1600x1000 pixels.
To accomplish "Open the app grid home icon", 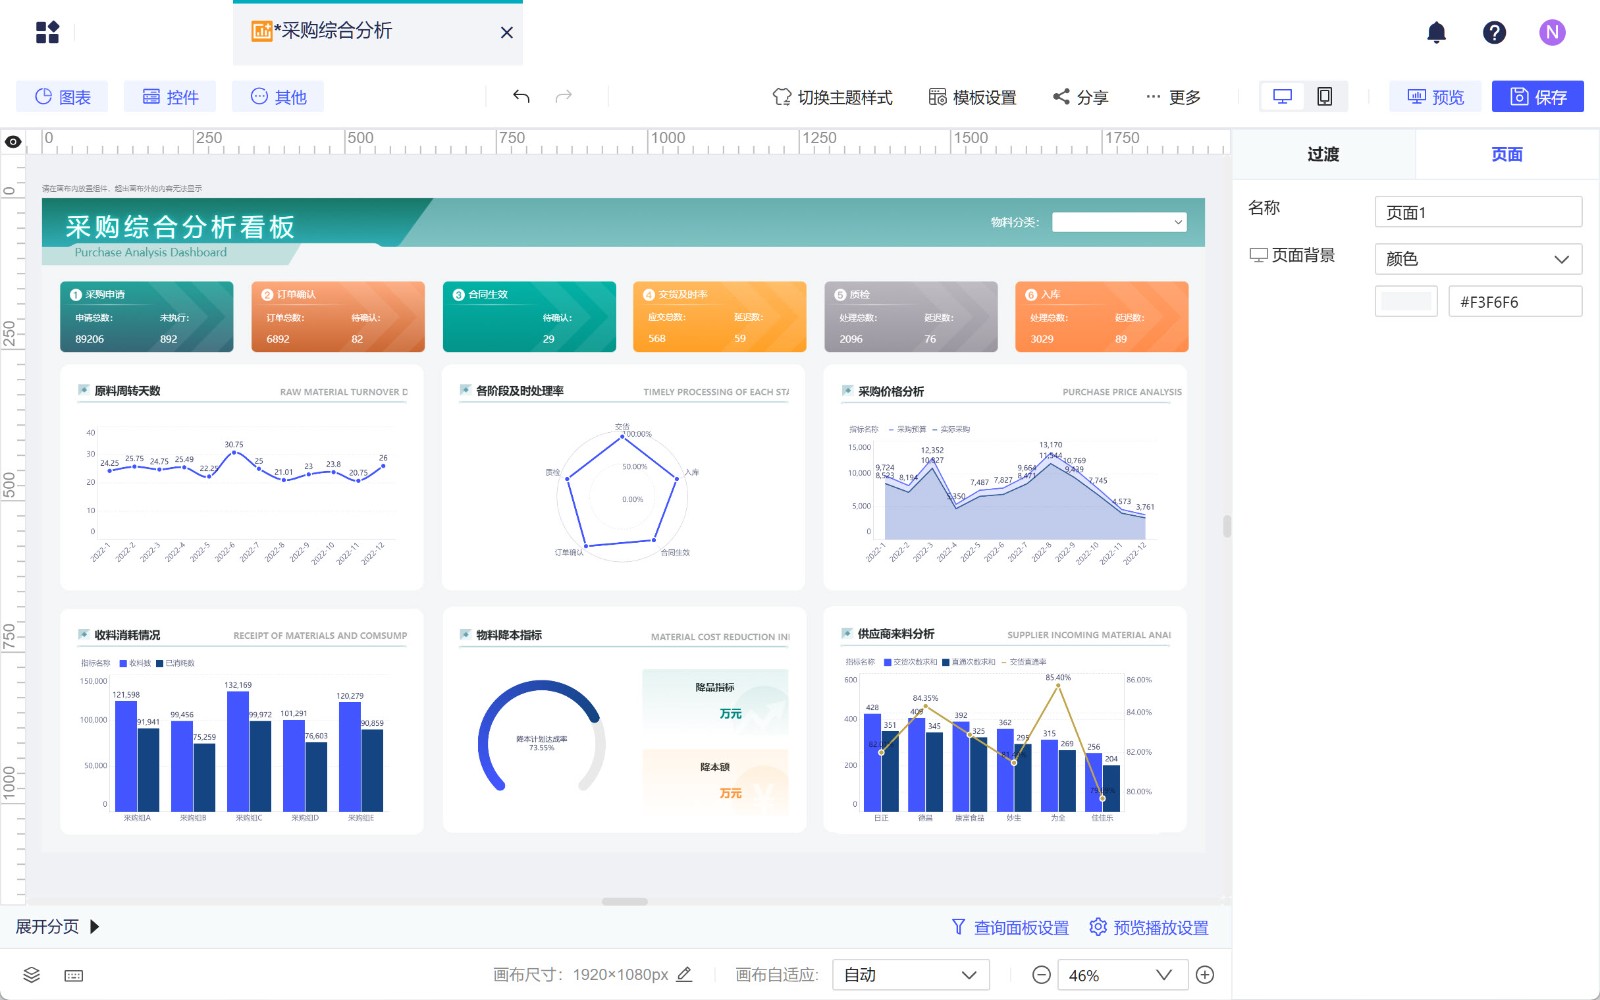I will [47, 32].
